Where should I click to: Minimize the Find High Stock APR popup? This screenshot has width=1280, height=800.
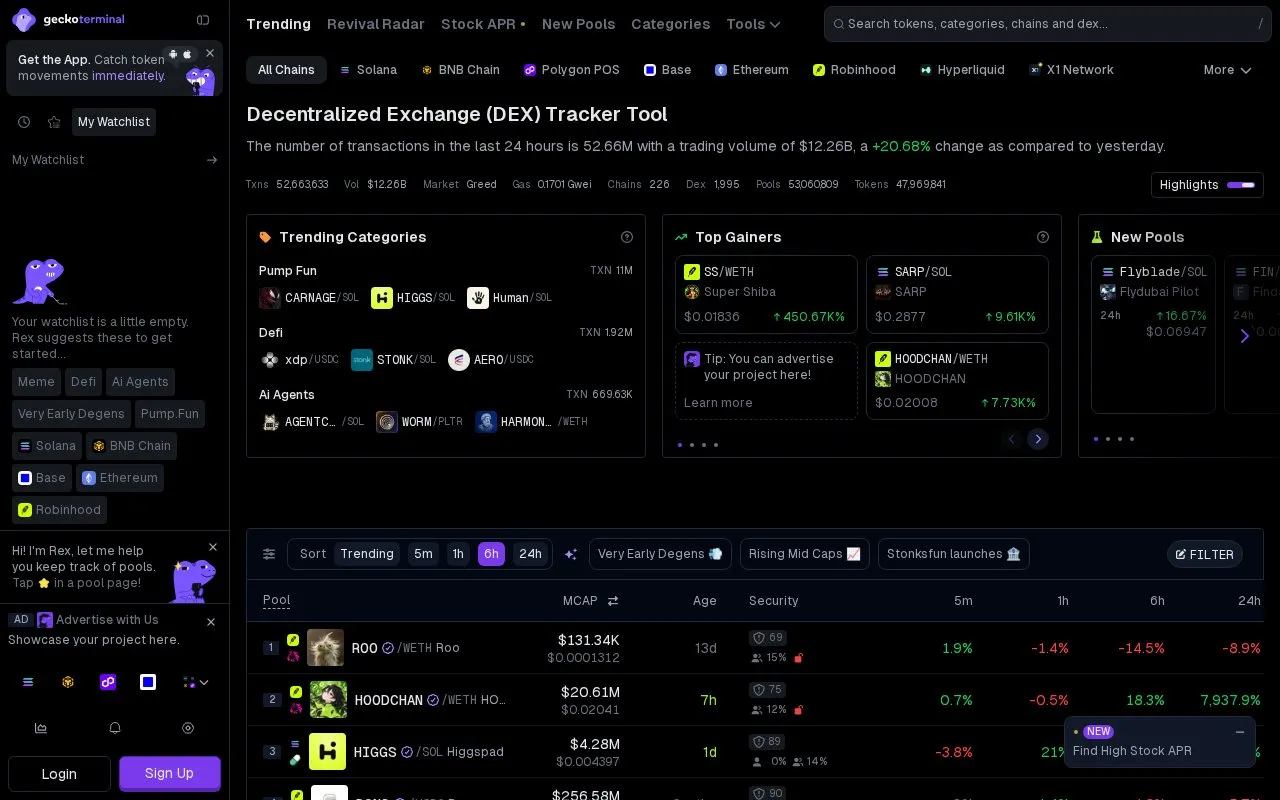point(1240,732)
